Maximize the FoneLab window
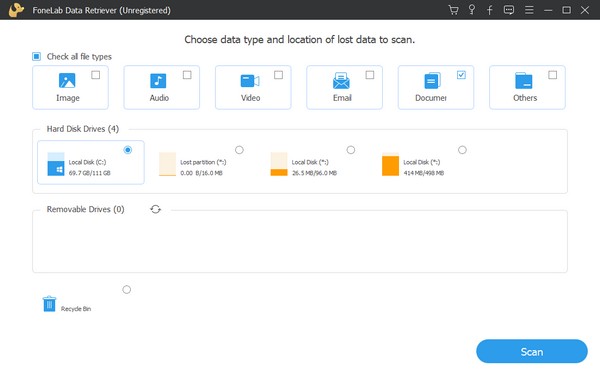The image size is (600, 377). tap(566, 10)
